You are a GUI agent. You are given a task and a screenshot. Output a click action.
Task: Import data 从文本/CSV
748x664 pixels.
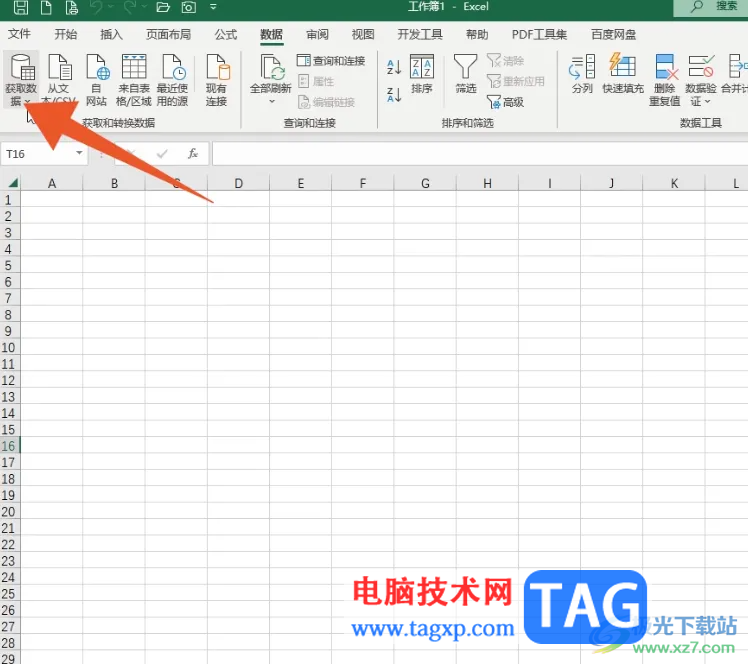(59, 80)
